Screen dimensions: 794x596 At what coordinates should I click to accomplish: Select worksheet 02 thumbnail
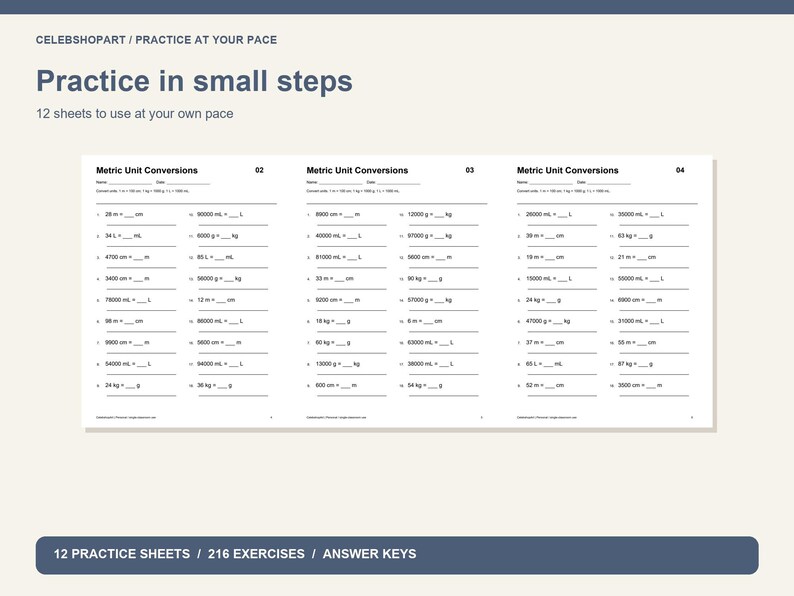186,291
